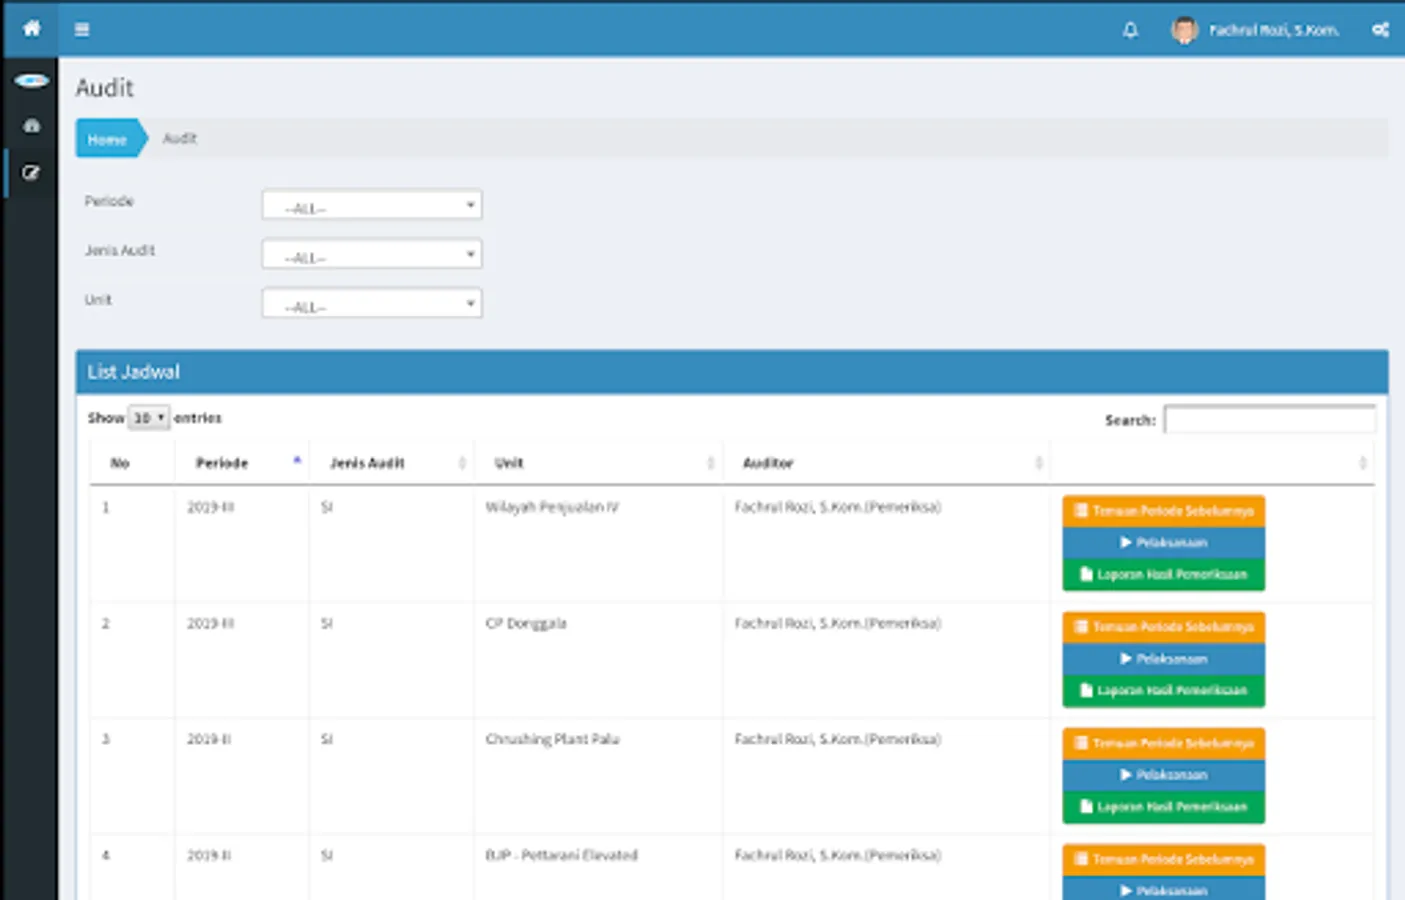Sort the table by Auditor column header

[x=887, y=463]
